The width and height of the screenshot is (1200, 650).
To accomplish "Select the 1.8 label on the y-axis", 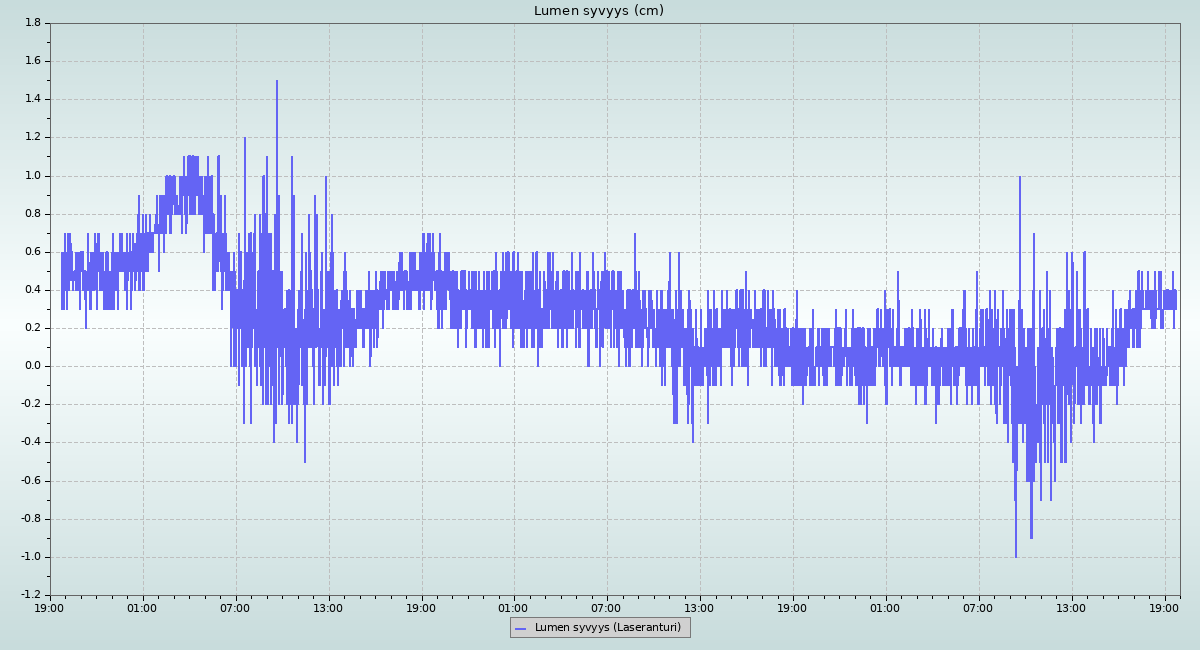I will pyautogui.click(x=32, y=23).
